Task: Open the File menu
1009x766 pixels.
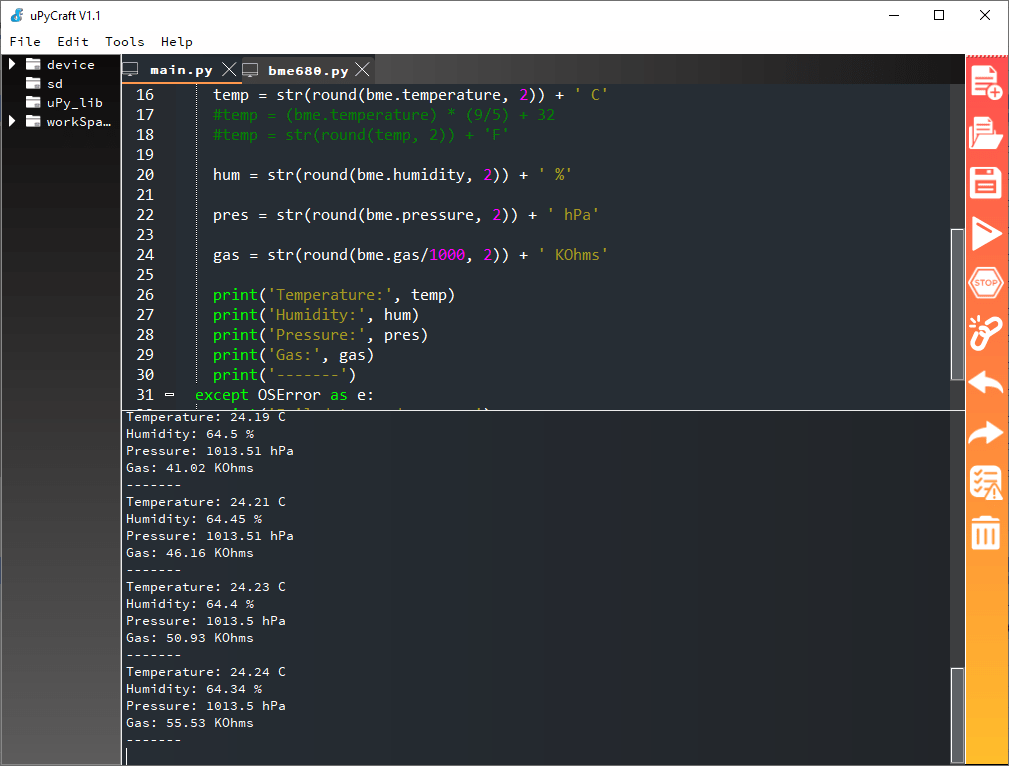Action: (25, 42)
